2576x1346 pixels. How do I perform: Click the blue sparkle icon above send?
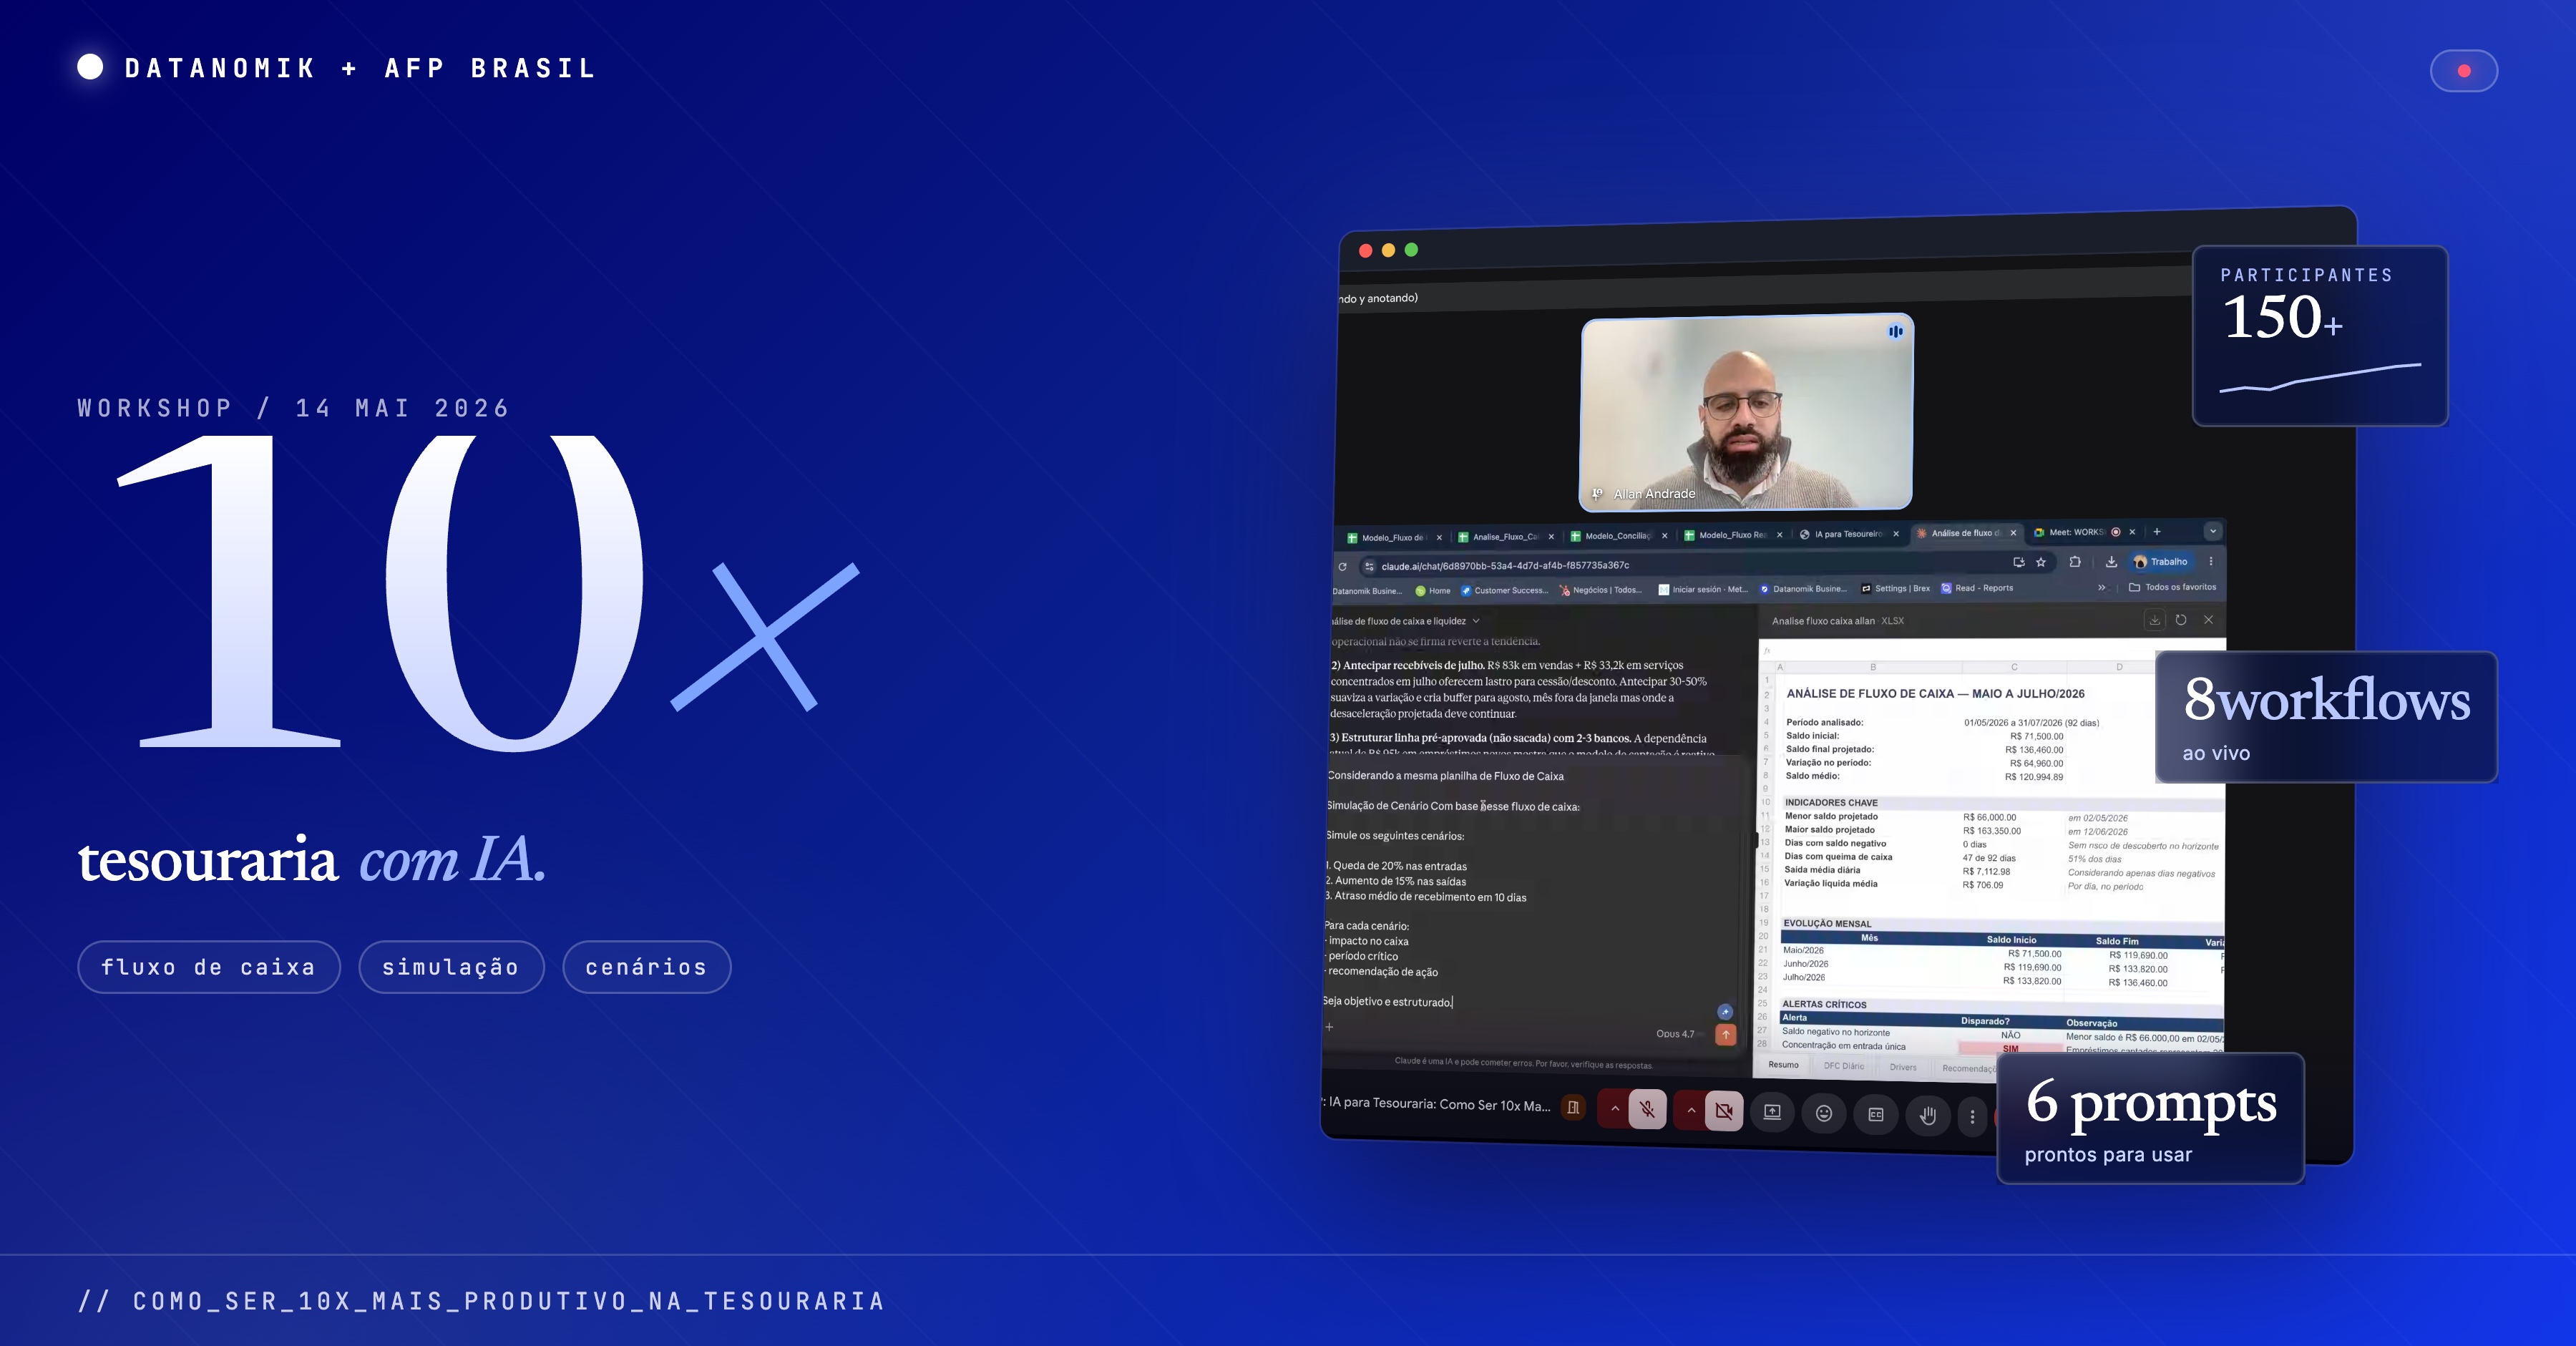[x=1725, y=1012]
